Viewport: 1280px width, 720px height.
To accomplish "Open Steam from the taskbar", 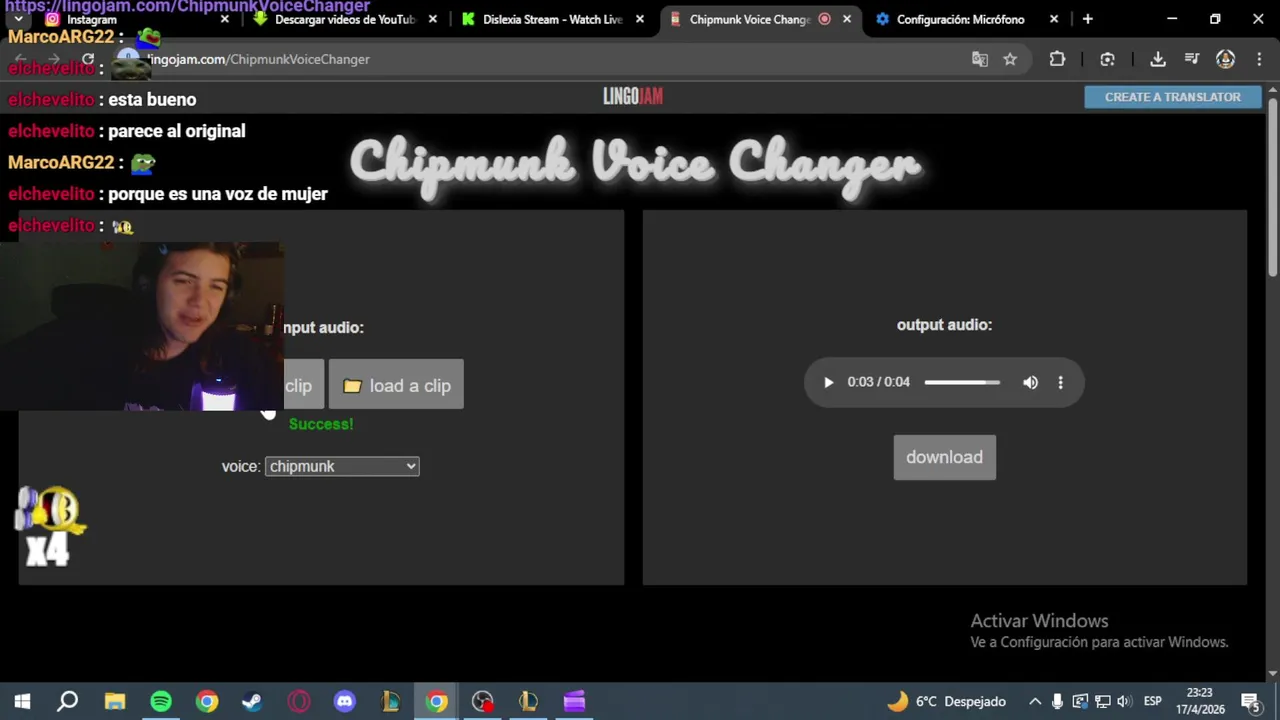I will point(252,701).
